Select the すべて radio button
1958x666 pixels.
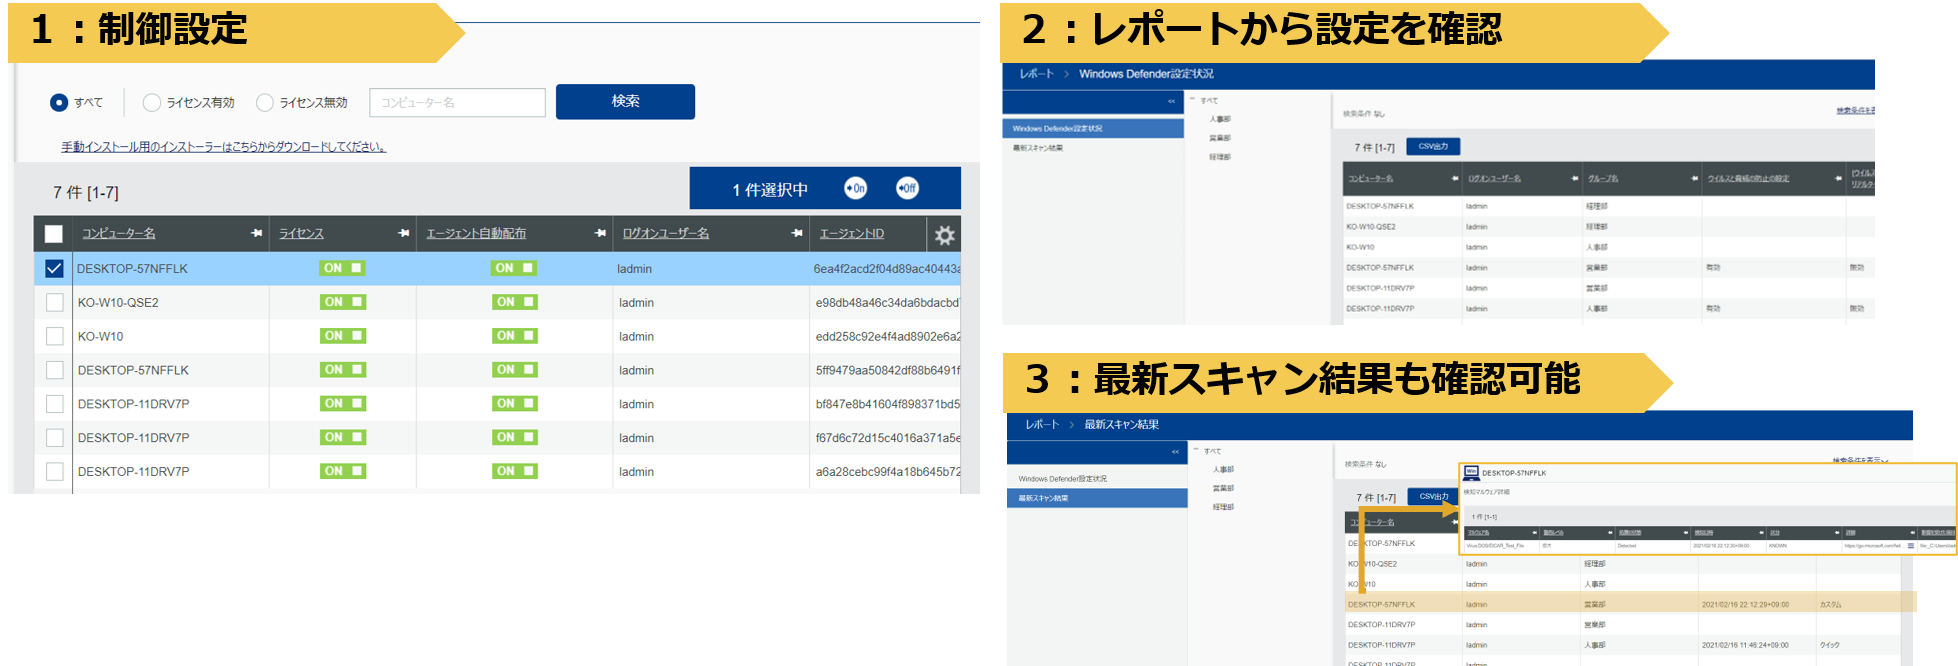pos(59,102)
